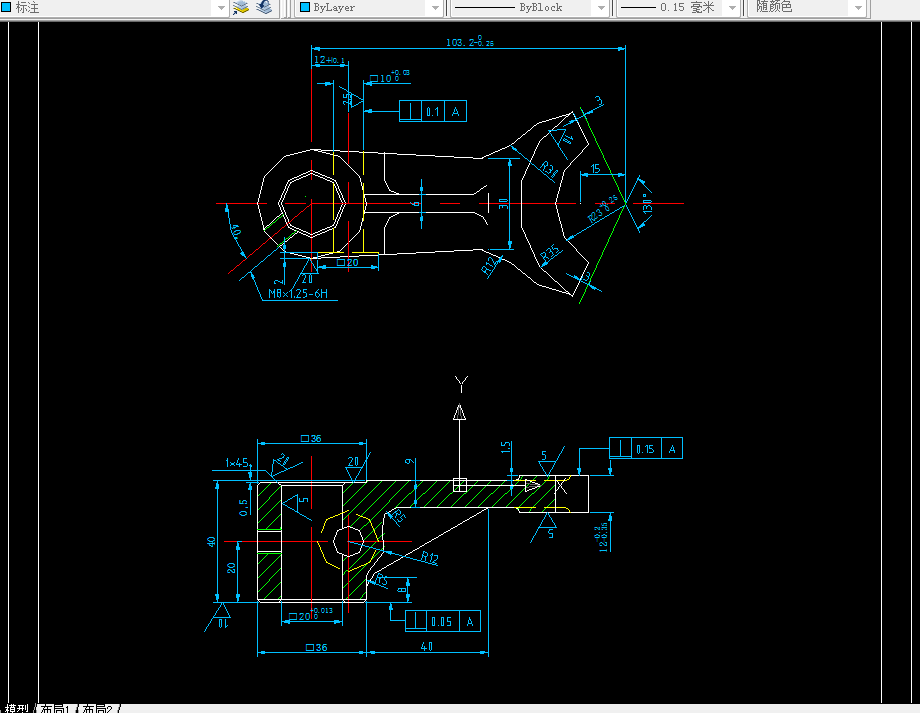Select the R12 radius dimension
The width and height of the screenshot is (920, 713).
(429, 559)
